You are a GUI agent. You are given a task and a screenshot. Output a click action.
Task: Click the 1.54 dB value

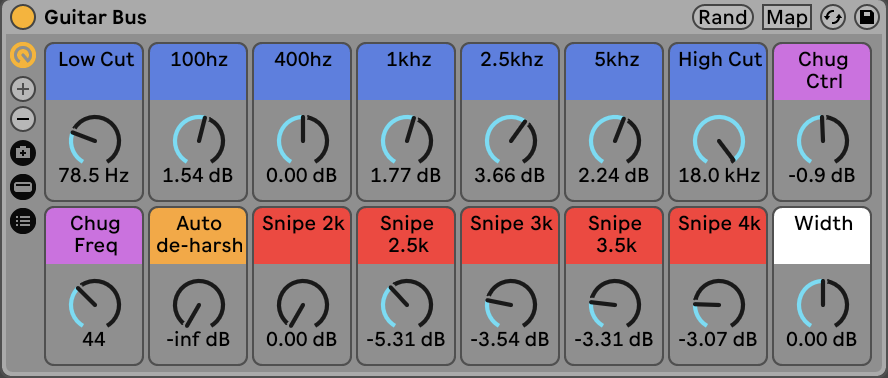click(198, 176)
